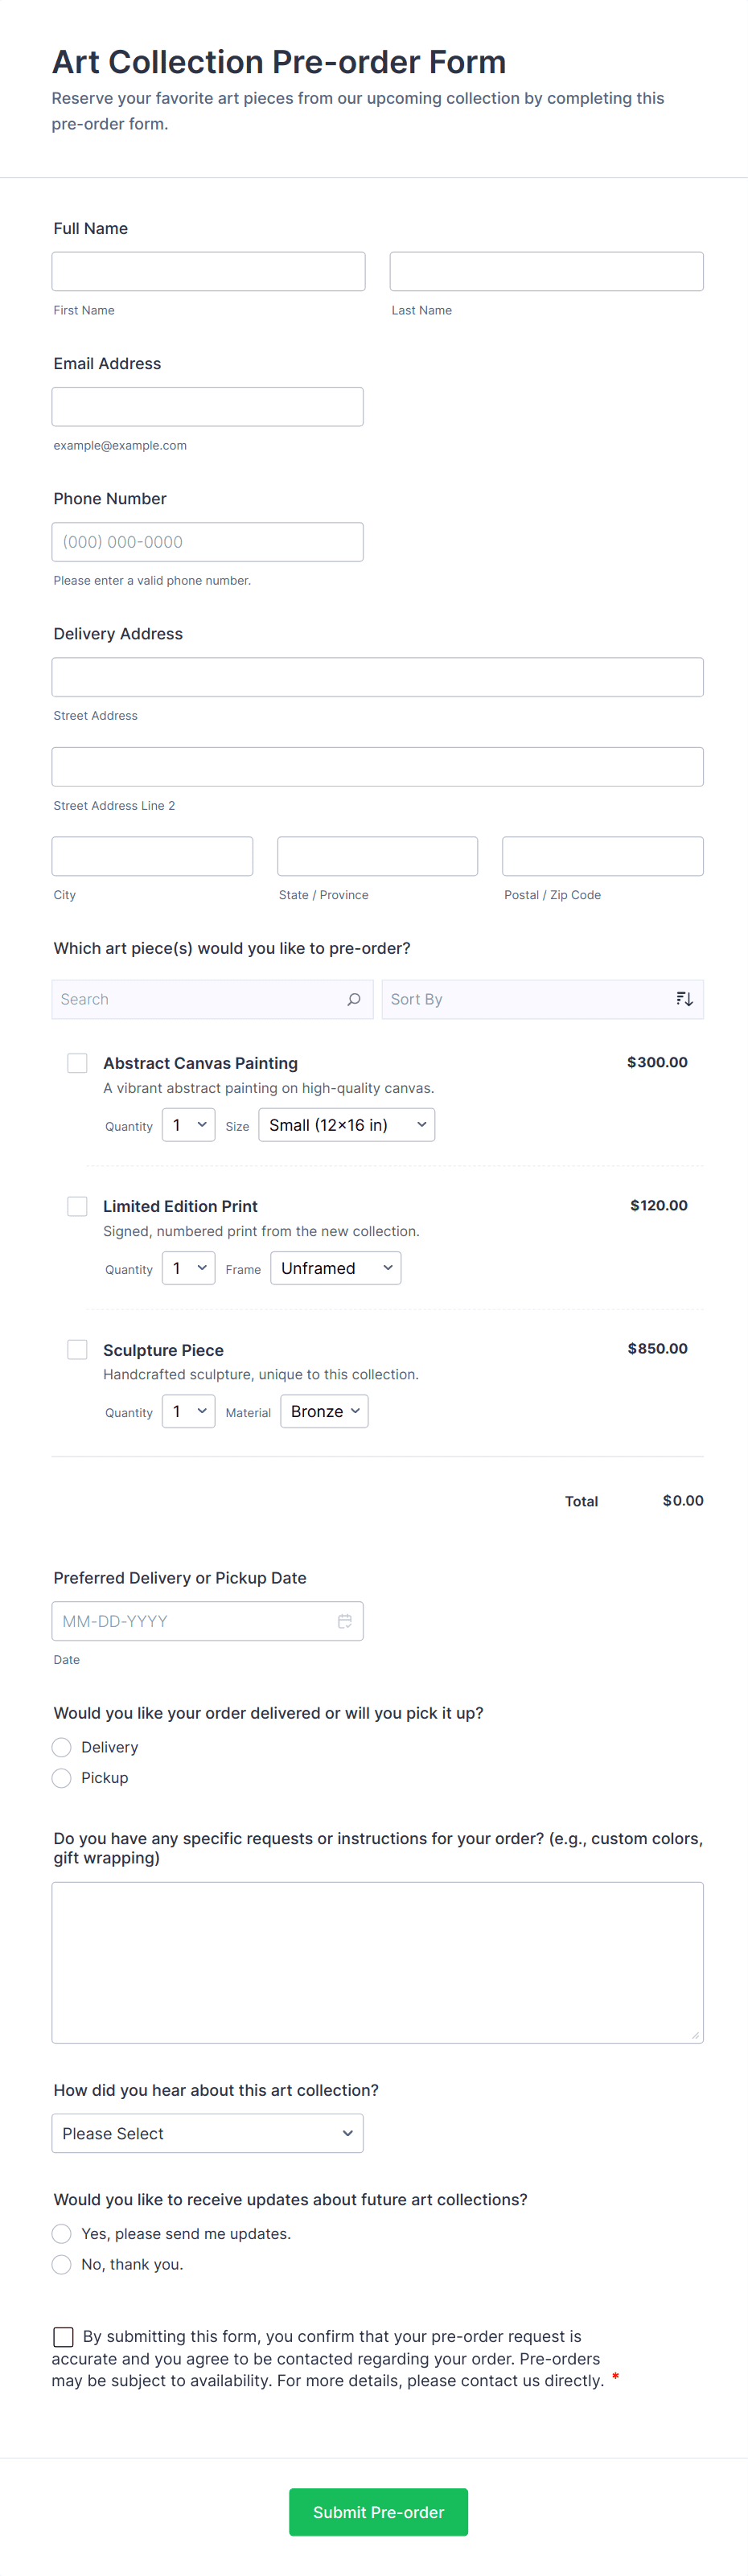Image resolution: width=748 pixels, height=2576 pixels.
Task: Check the pre-order confirmation agreement checkbox
Action: tap(63, 2337)
